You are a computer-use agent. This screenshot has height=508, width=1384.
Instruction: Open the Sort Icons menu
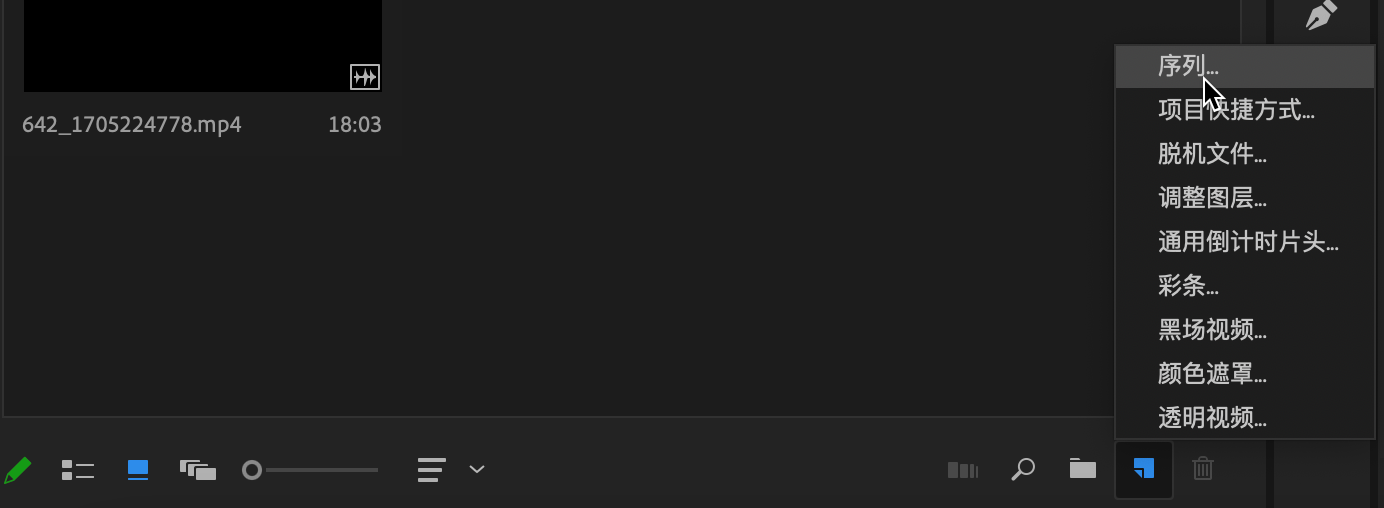pos(431,469)
